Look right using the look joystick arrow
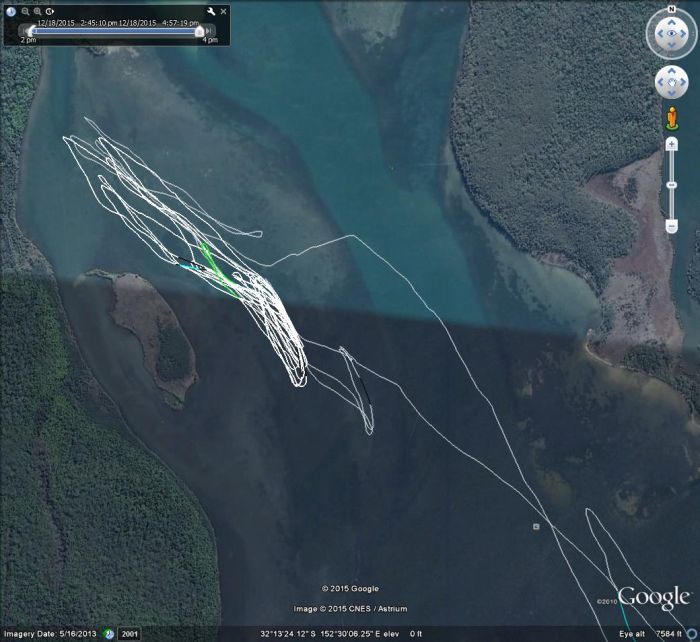This screenshot has height=642, width=700. (x=686, y=35)
